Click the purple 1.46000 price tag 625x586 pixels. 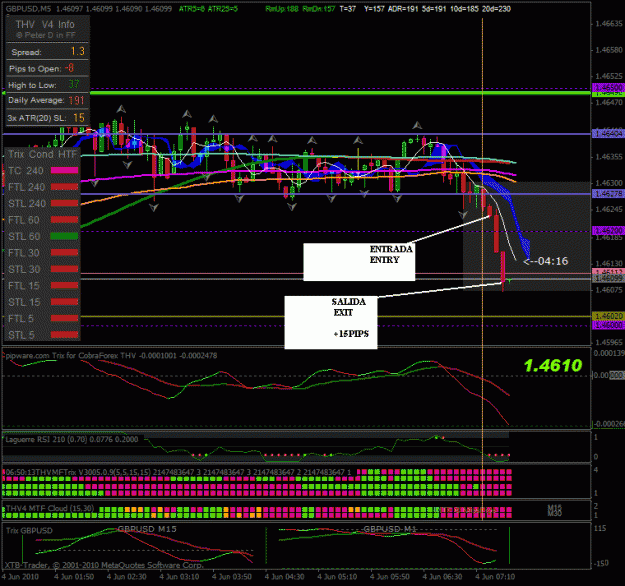click(608, 325)
